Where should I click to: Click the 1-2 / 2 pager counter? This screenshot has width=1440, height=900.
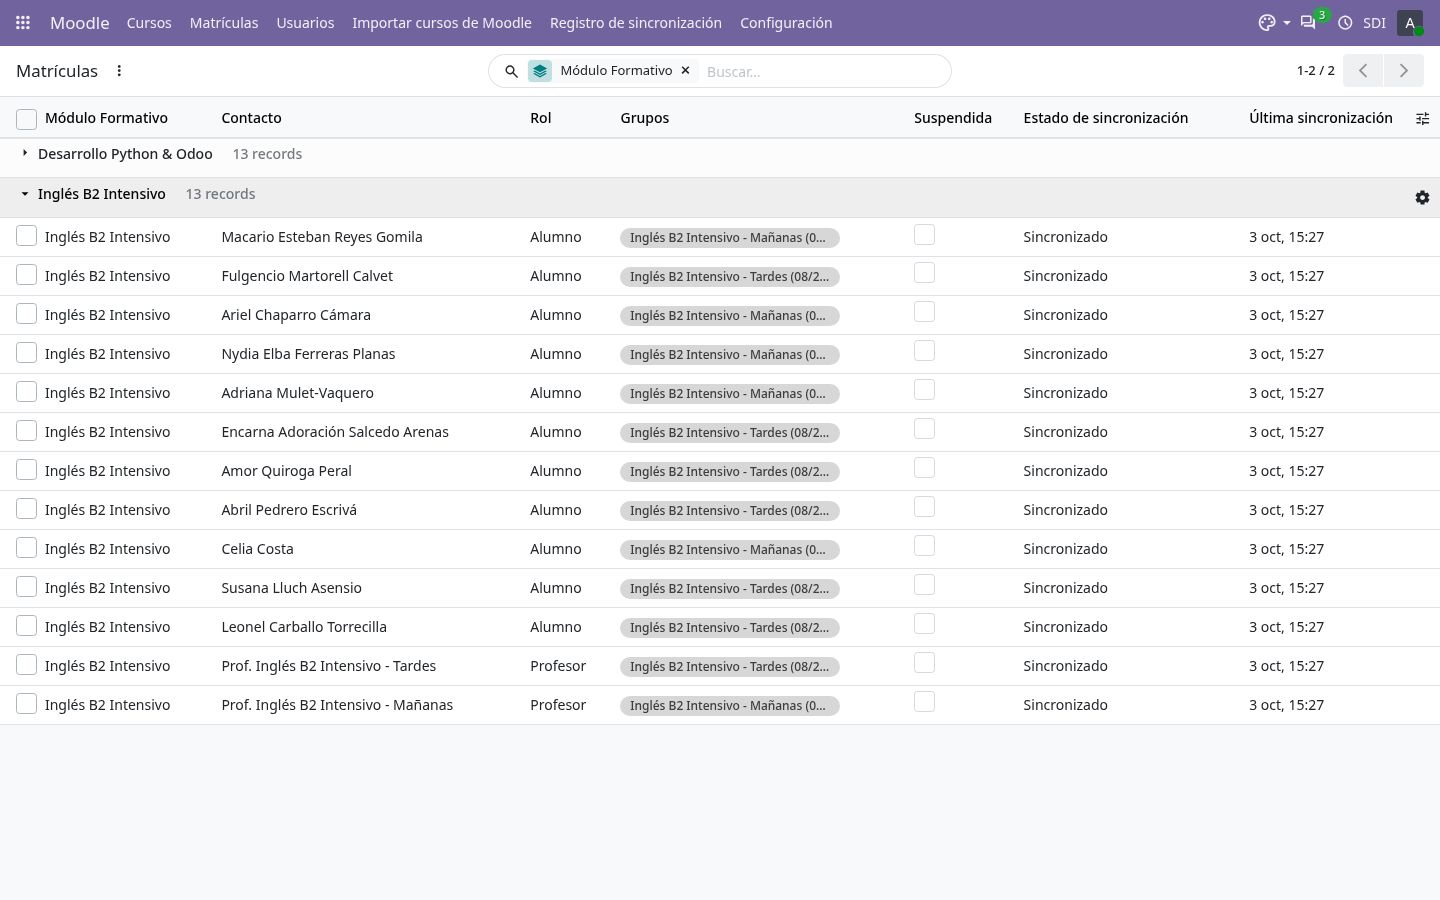pyautogui.click(x=1315, y=71)
